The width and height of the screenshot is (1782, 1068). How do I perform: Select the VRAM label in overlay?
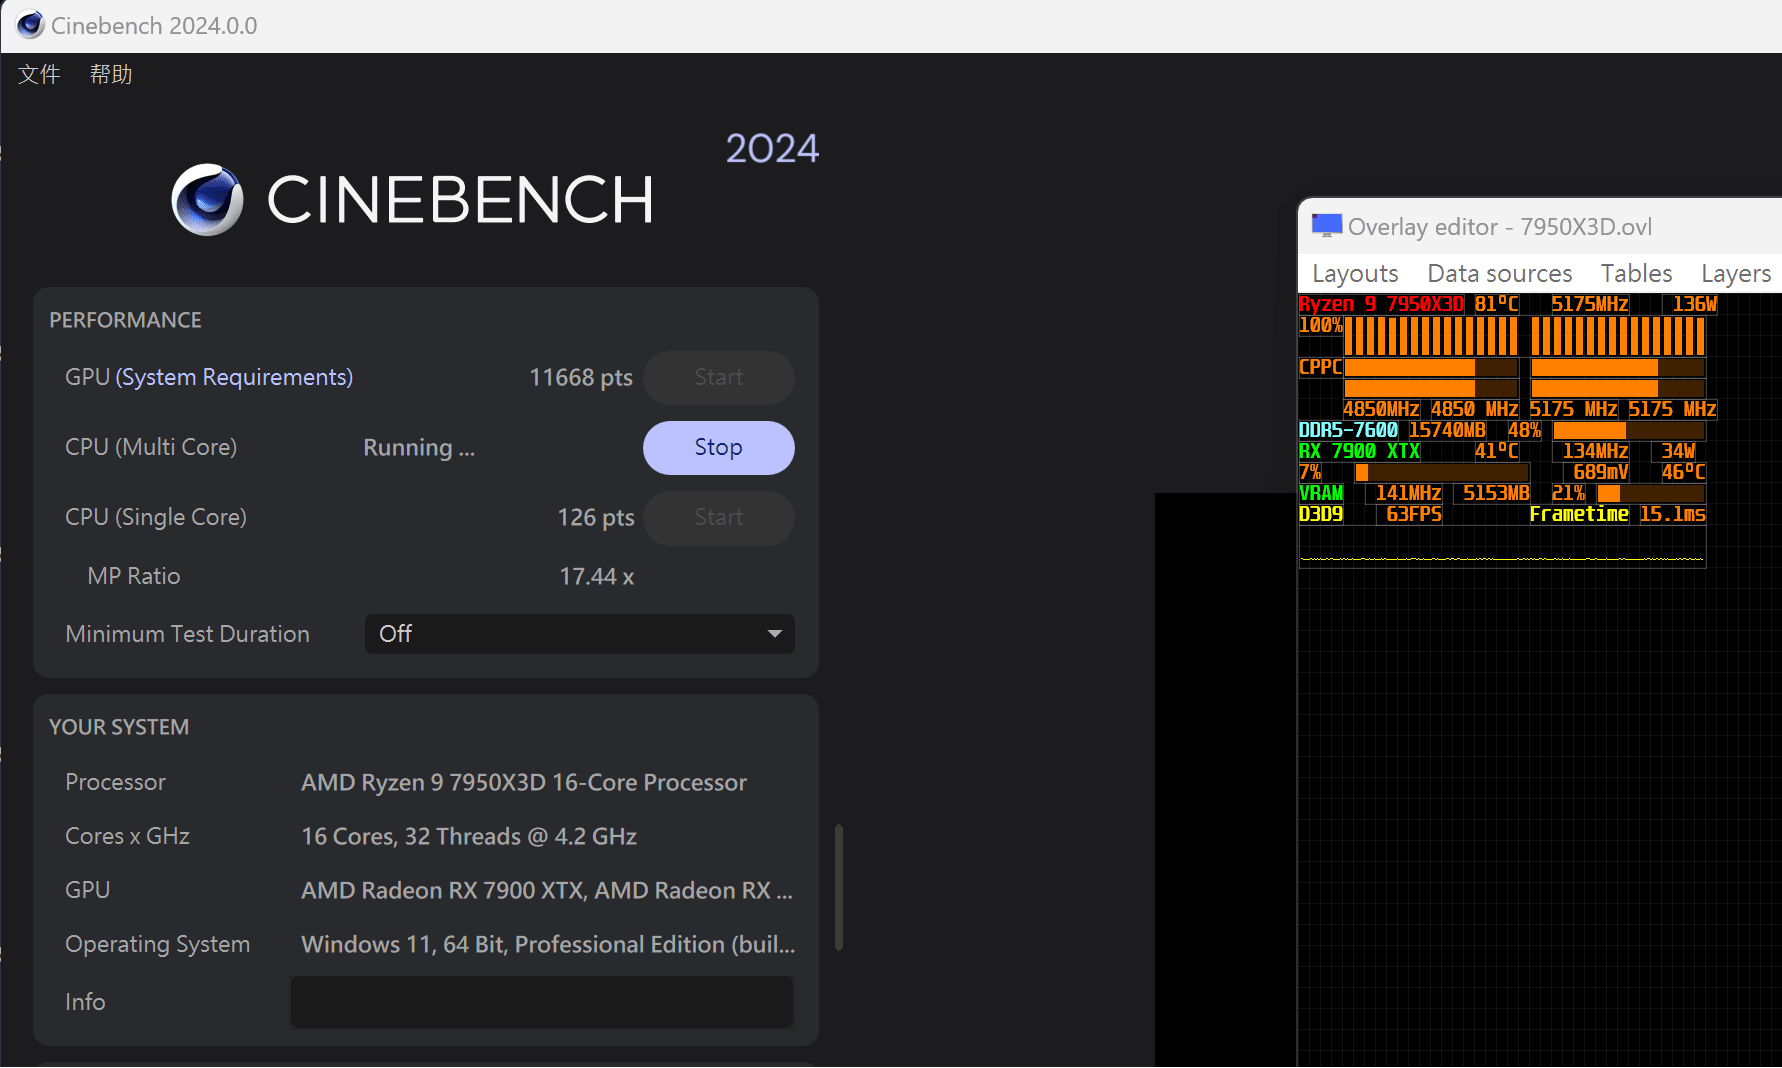(1321, 493)
